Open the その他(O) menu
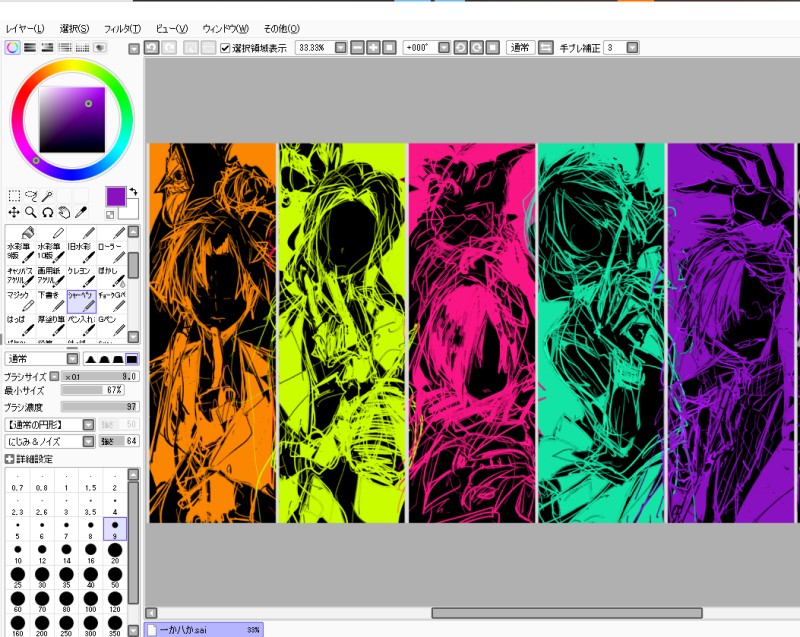This screenshot has width=800, height=637. 281,29
